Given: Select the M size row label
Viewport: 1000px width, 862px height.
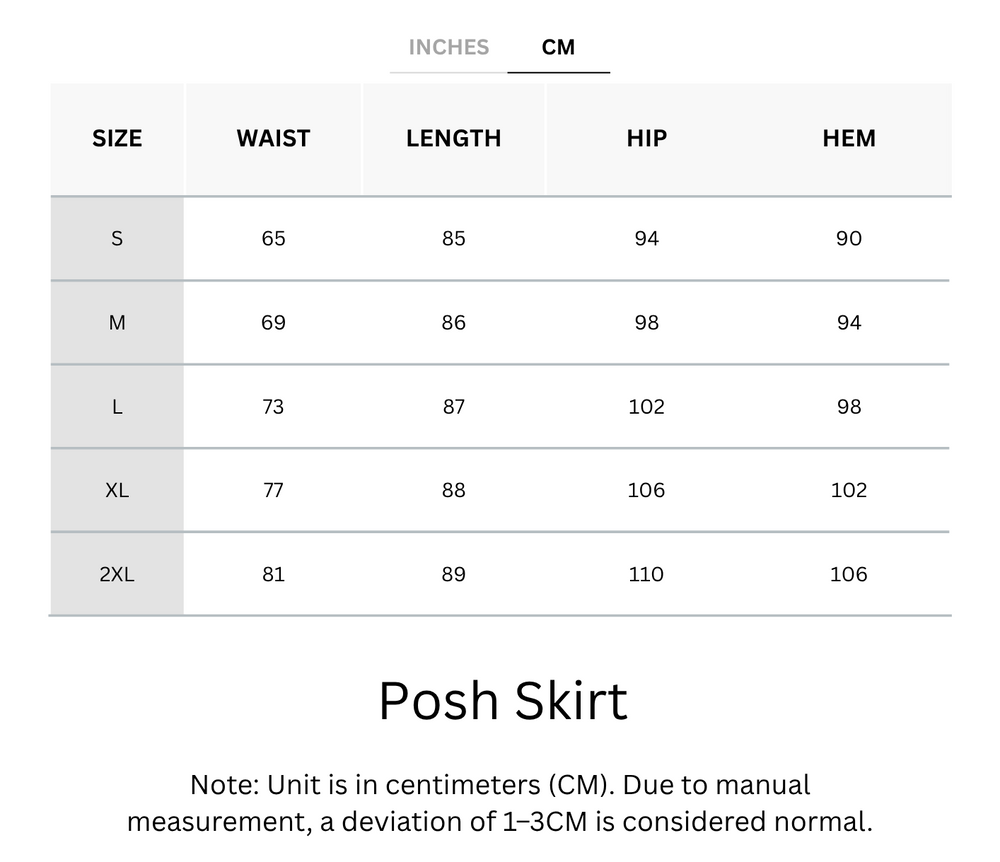Looking at the screenshot, I should 117,323.
